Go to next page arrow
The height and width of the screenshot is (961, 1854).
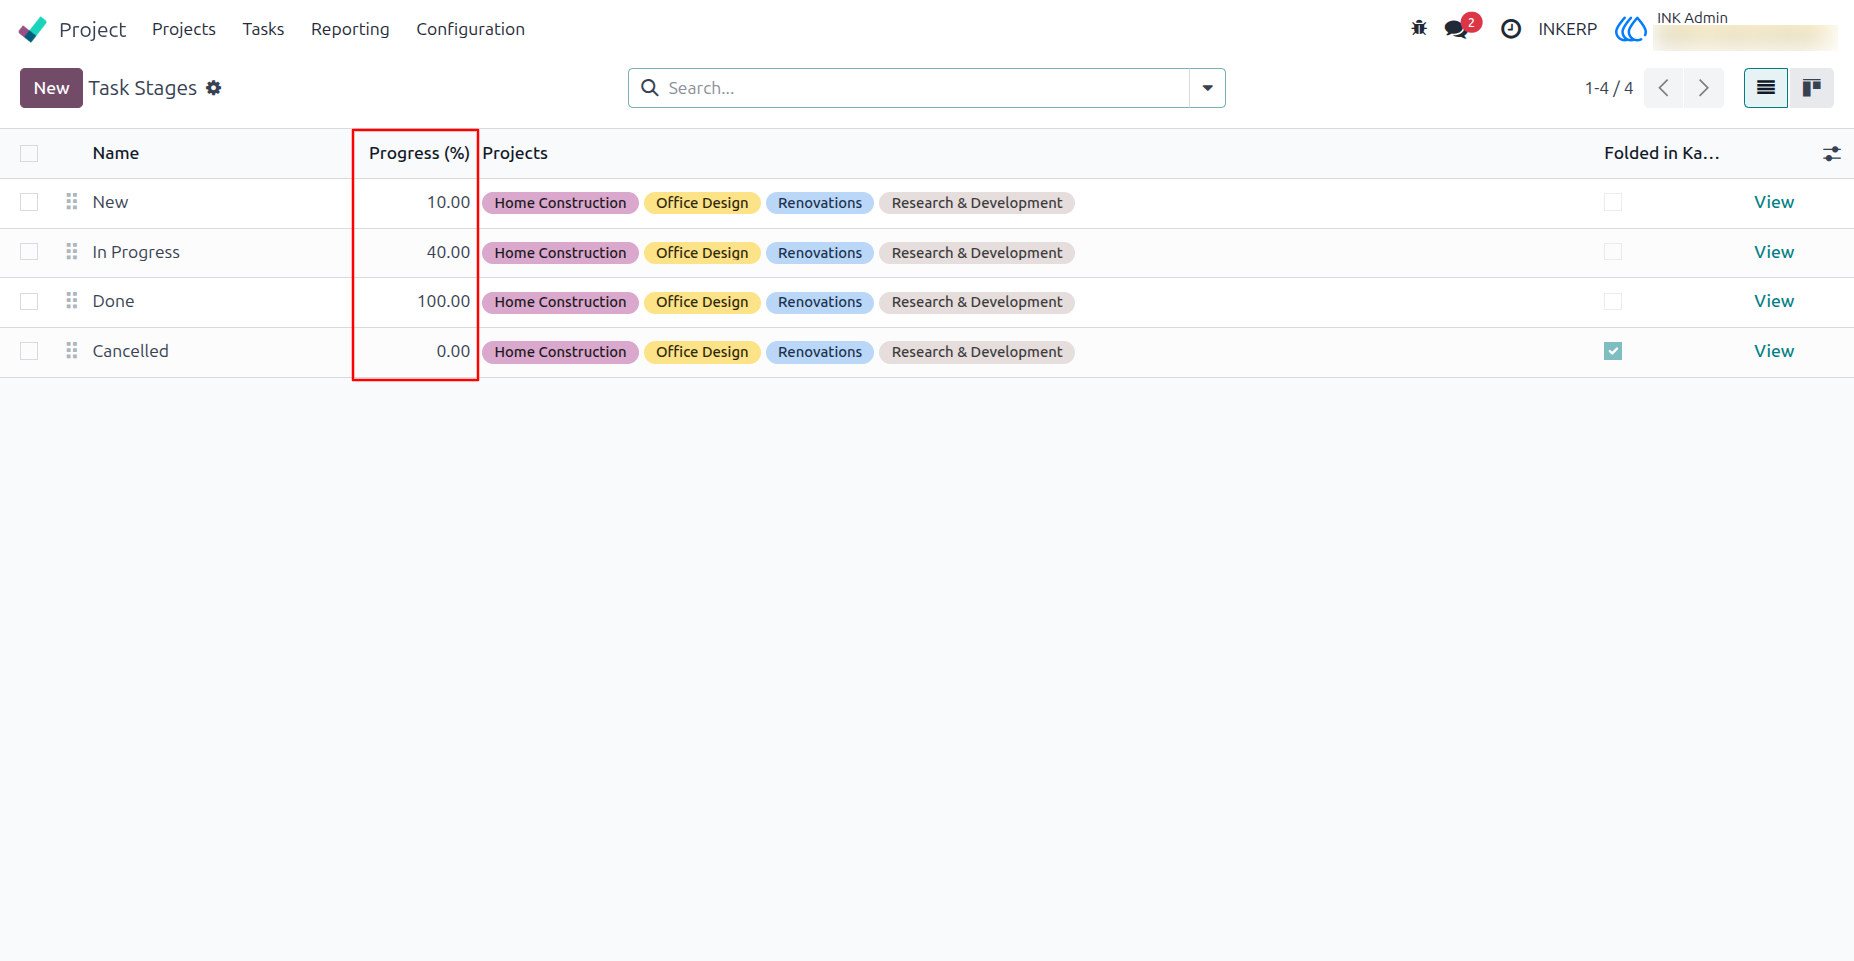point(1704,88)
